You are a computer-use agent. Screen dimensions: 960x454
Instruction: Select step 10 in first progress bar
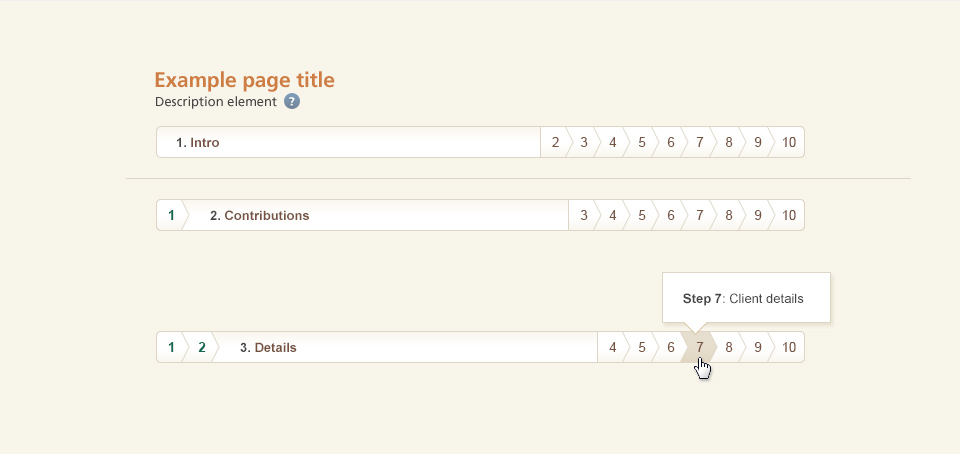(x=789, y=142)
